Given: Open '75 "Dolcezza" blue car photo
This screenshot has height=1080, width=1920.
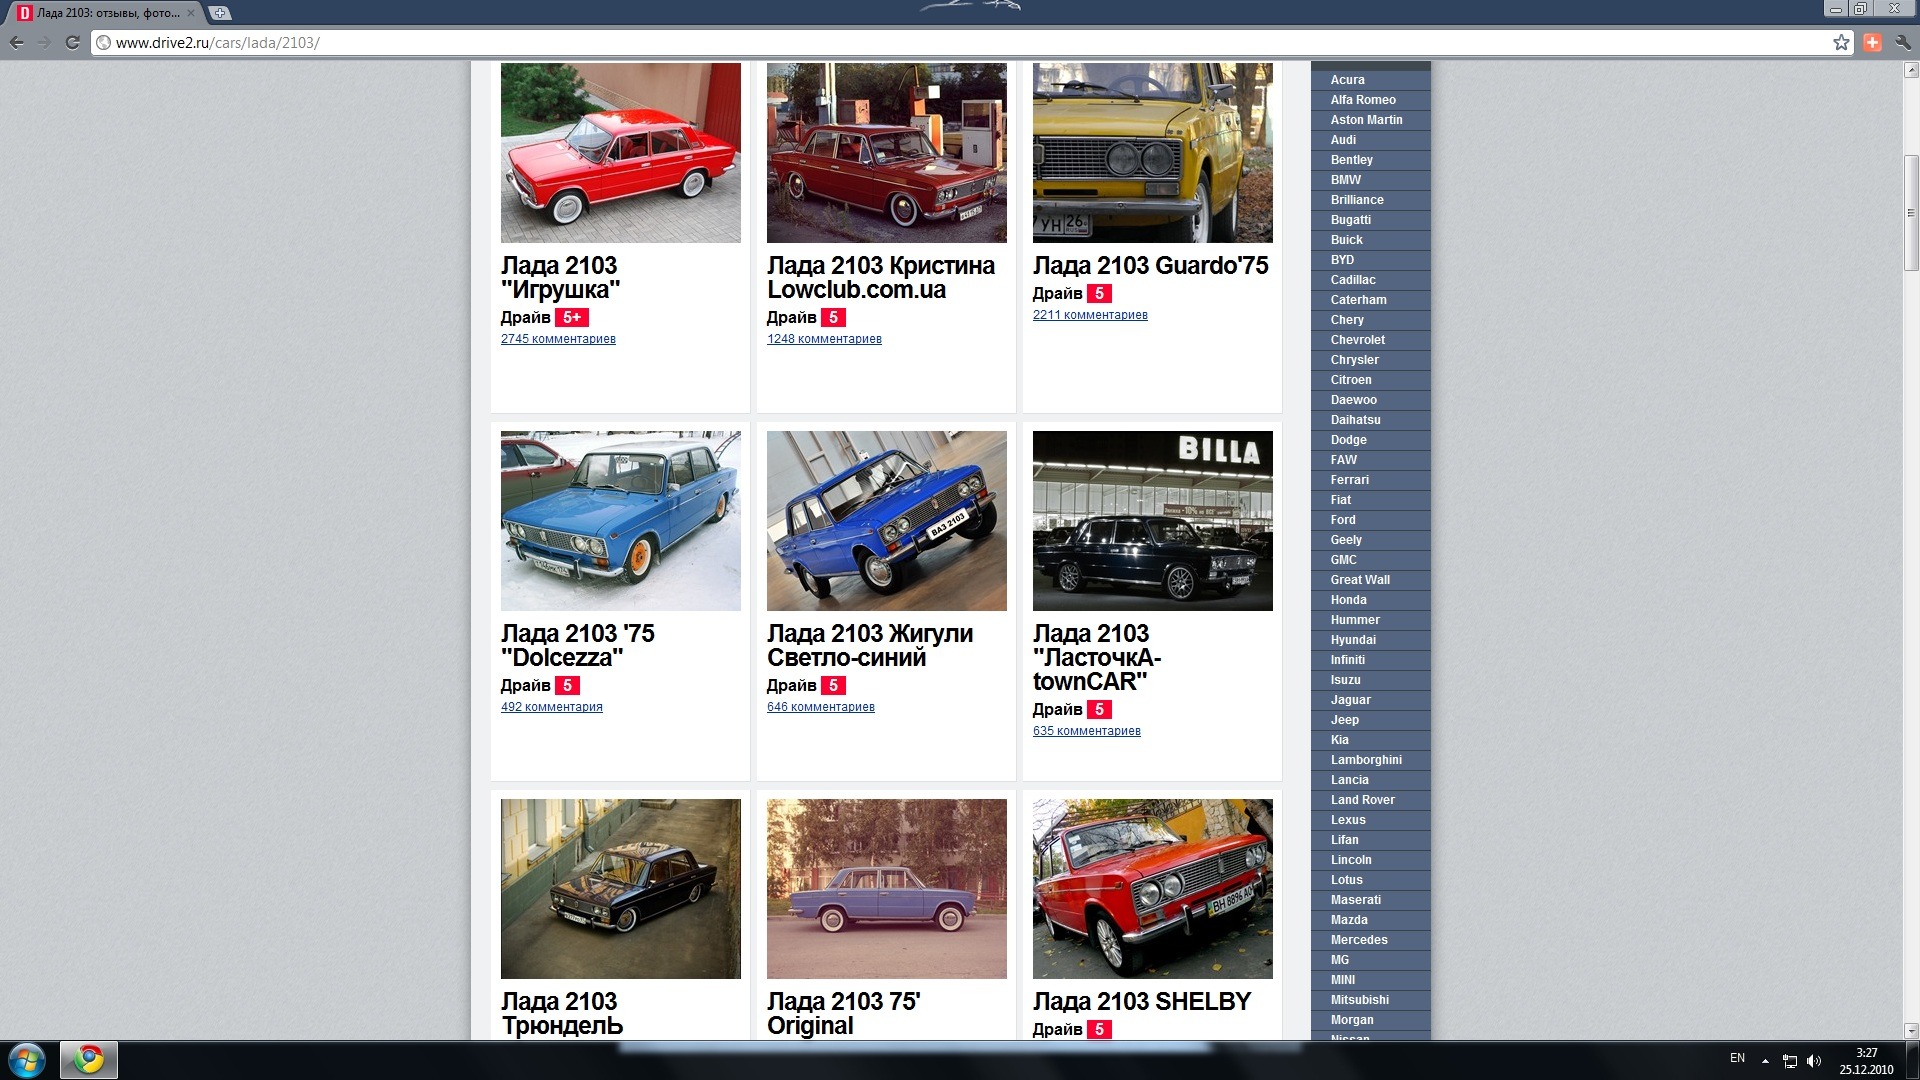Looking at the screenshot, I should click(621, 521).
